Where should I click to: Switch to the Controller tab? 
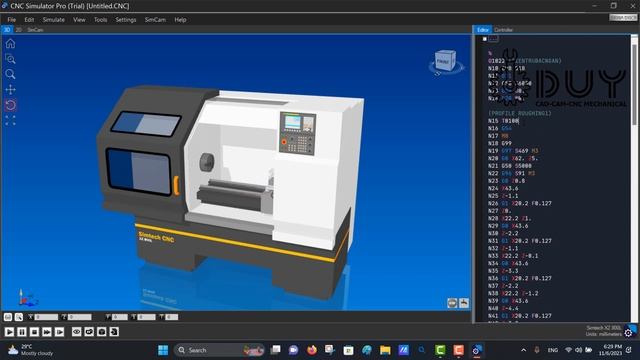coord(503,30)
